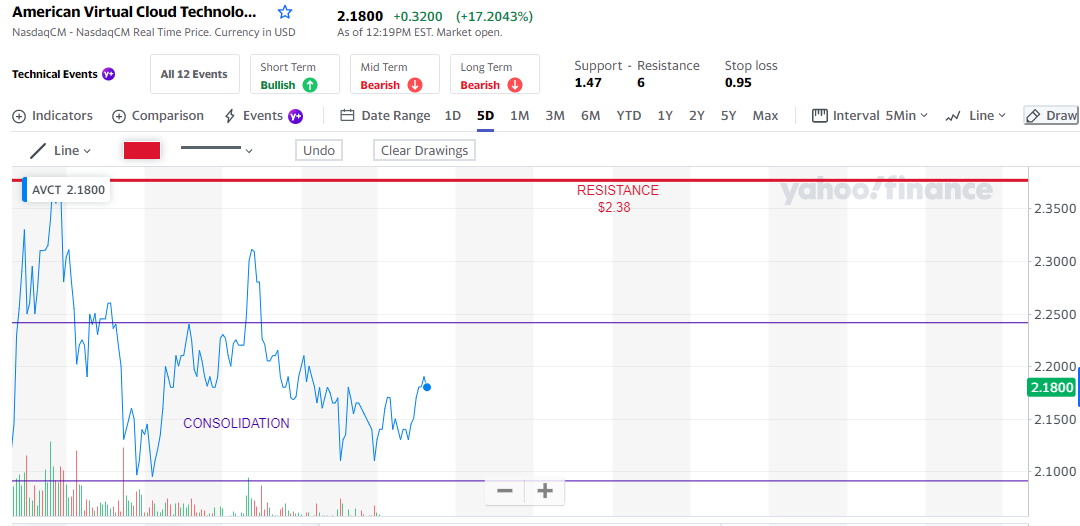
Task: Open the Indicators menu
Action: (x=52, y=116)
